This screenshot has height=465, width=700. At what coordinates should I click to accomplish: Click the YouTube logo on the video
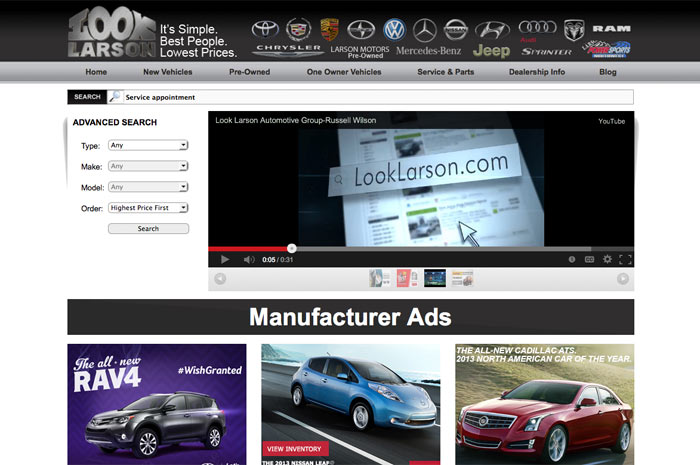tap(611, 121)
